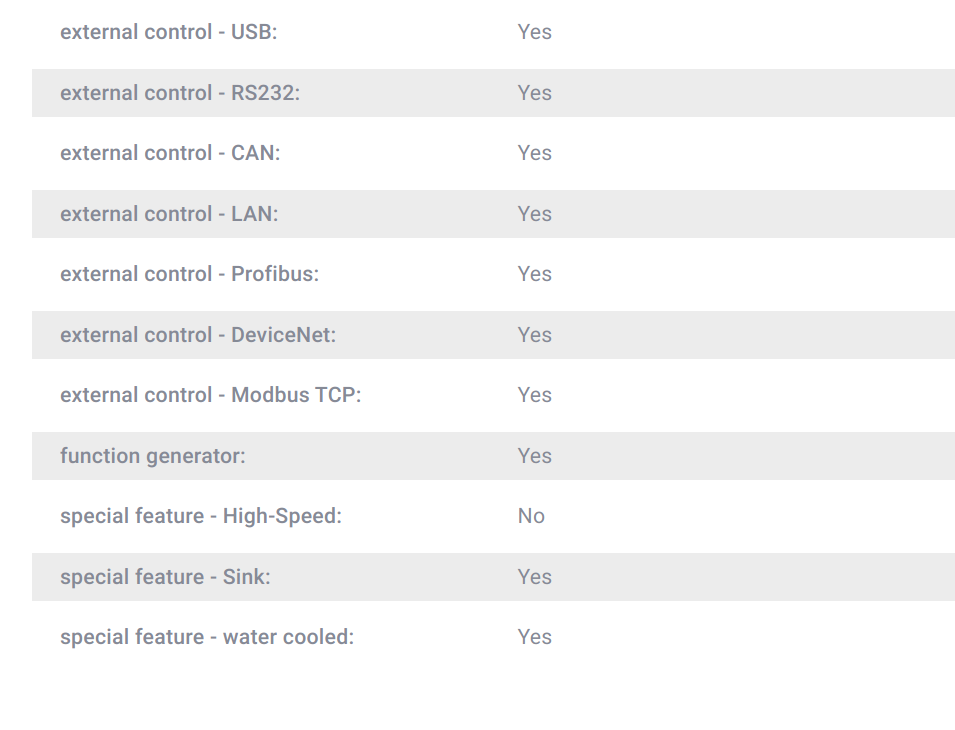Screen dimensions: 955x730
Task: Select the No value for High-Speed
Action: click(x=531, y=516)
